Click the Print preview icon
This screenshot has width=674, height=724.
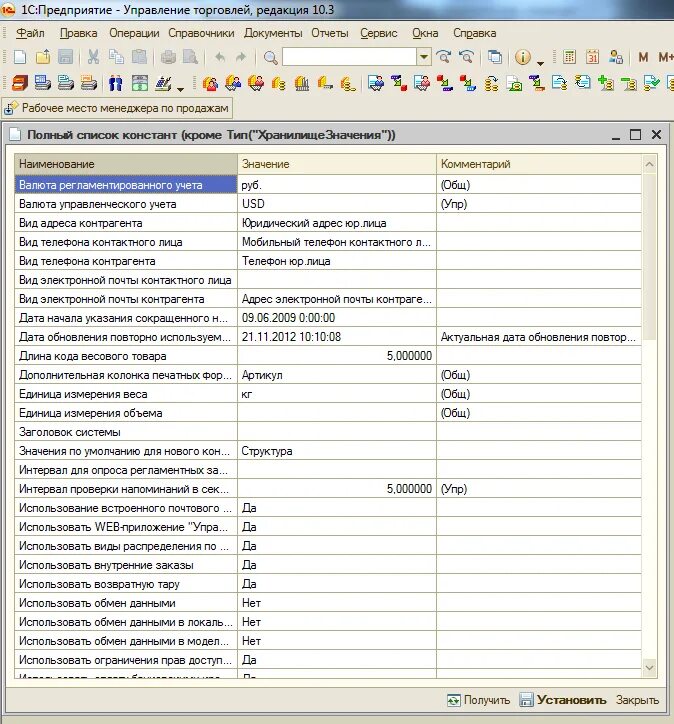click(x=190, y=57)
